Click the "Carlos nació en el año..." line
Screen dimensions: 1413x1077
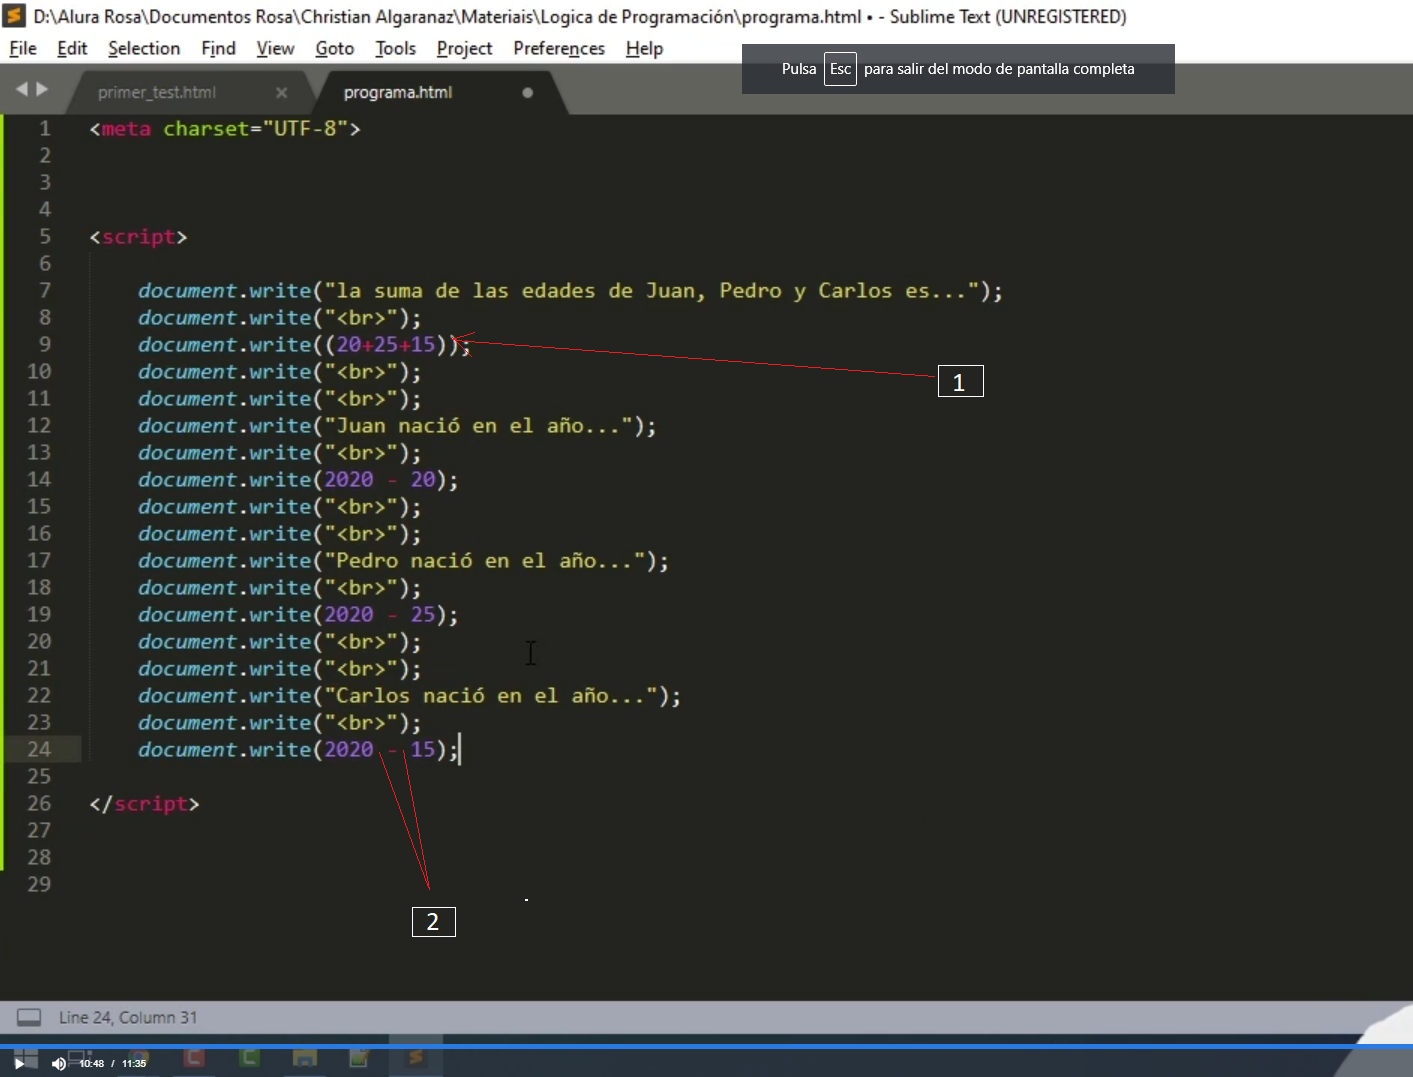point(409,696)
